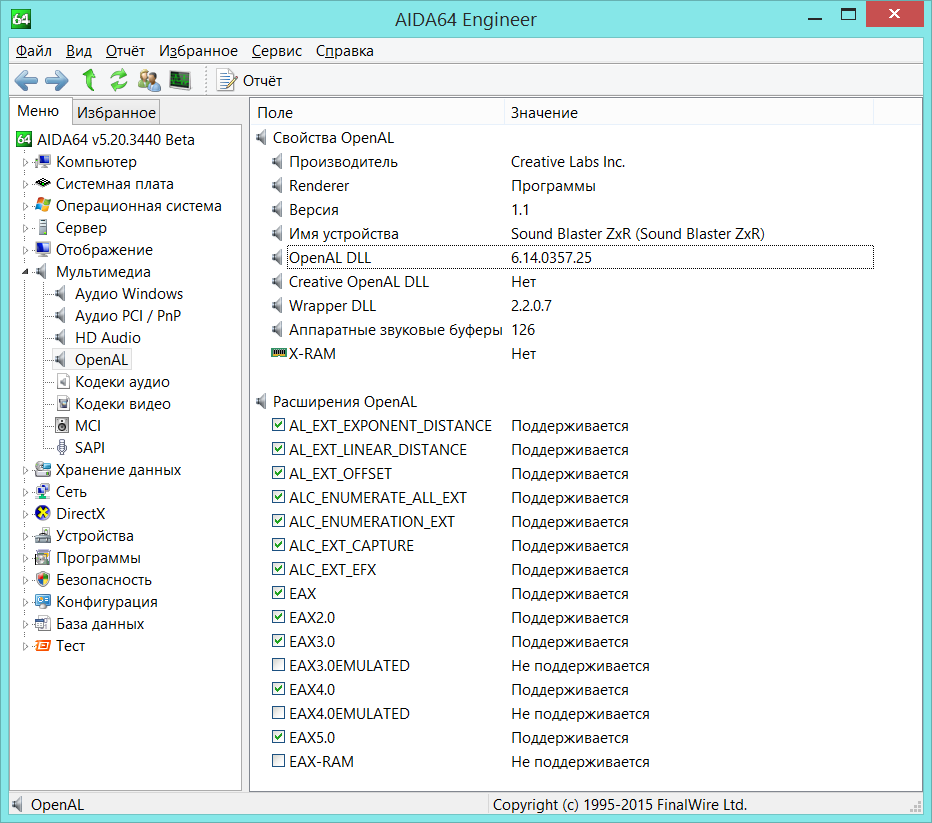932x823 pixels.
Task: Collapse the Мультимедиа tree node
Action: tap(25, 272)
